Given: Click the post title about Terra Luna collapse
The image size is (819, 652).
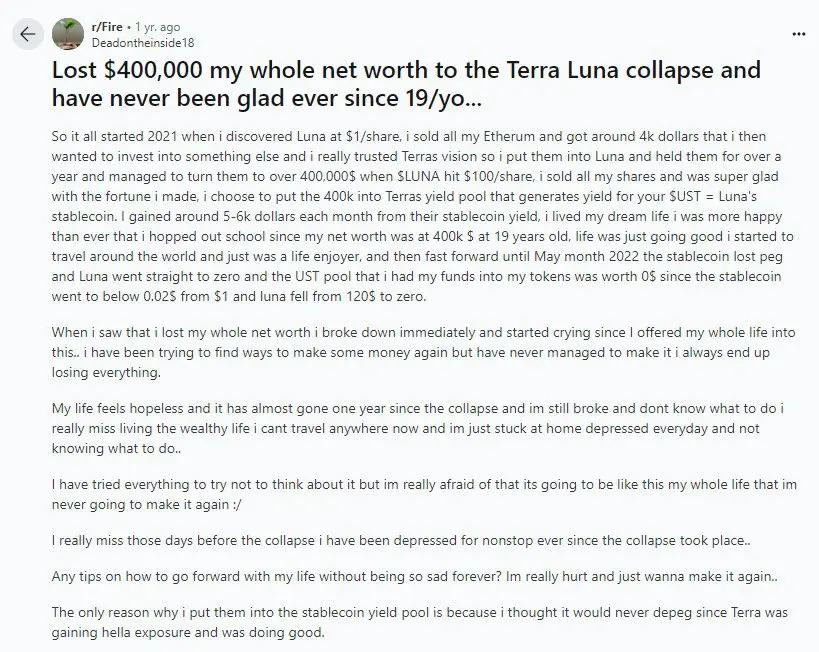Looking at the screenshot, I should 406,84.
